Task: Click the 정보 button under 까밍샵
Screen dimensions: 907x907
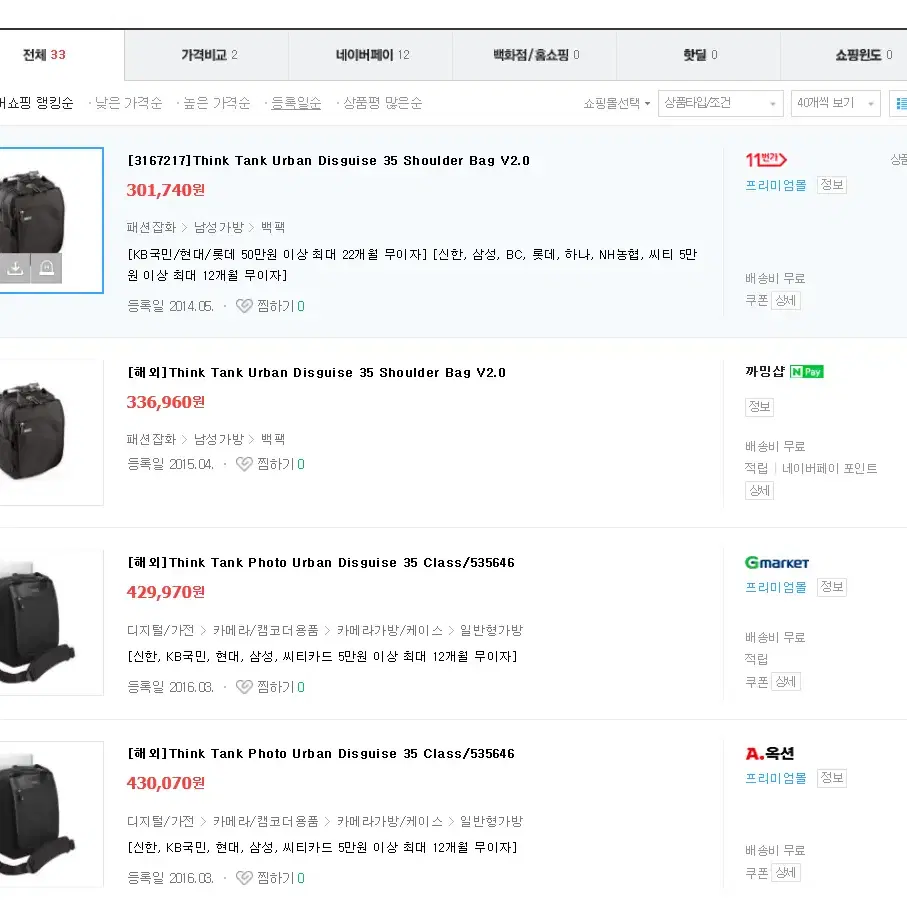Action: (759, 407)
